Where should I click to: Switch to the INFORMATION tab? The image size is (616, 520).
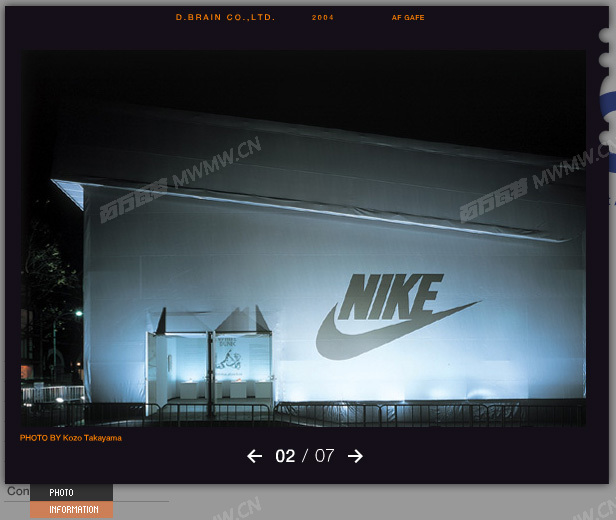pos(72,509)
